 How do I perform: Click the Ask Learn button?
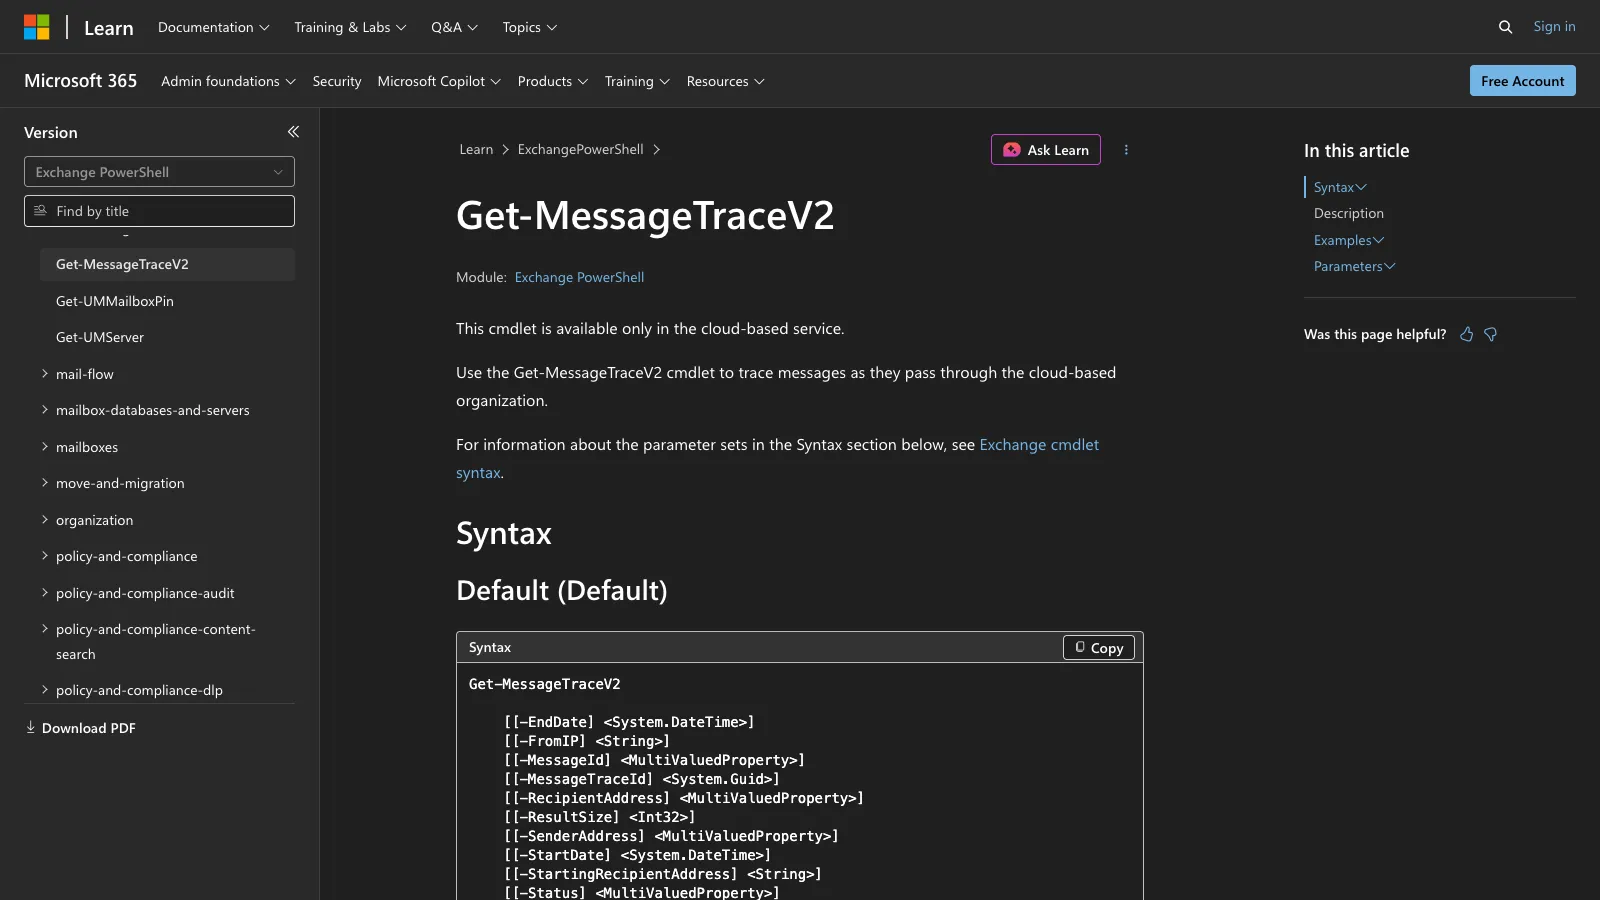click(x=1045, y=150)
